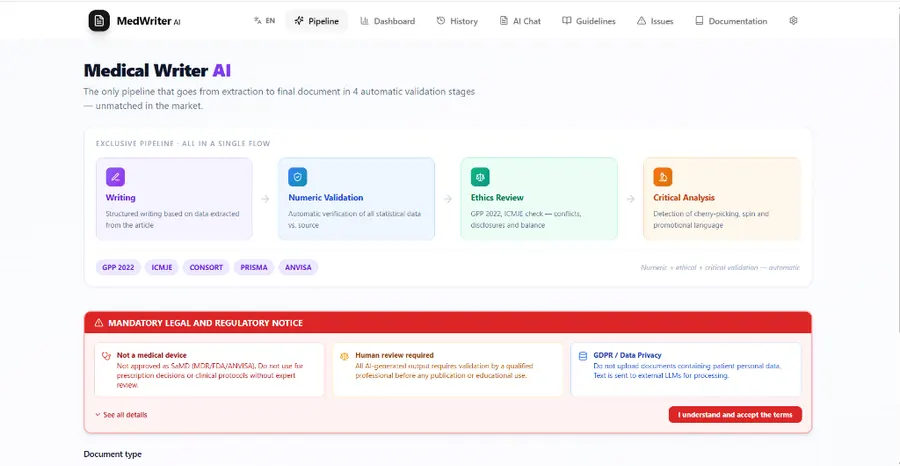Select the Ethics Review card title

pos(498,197)
